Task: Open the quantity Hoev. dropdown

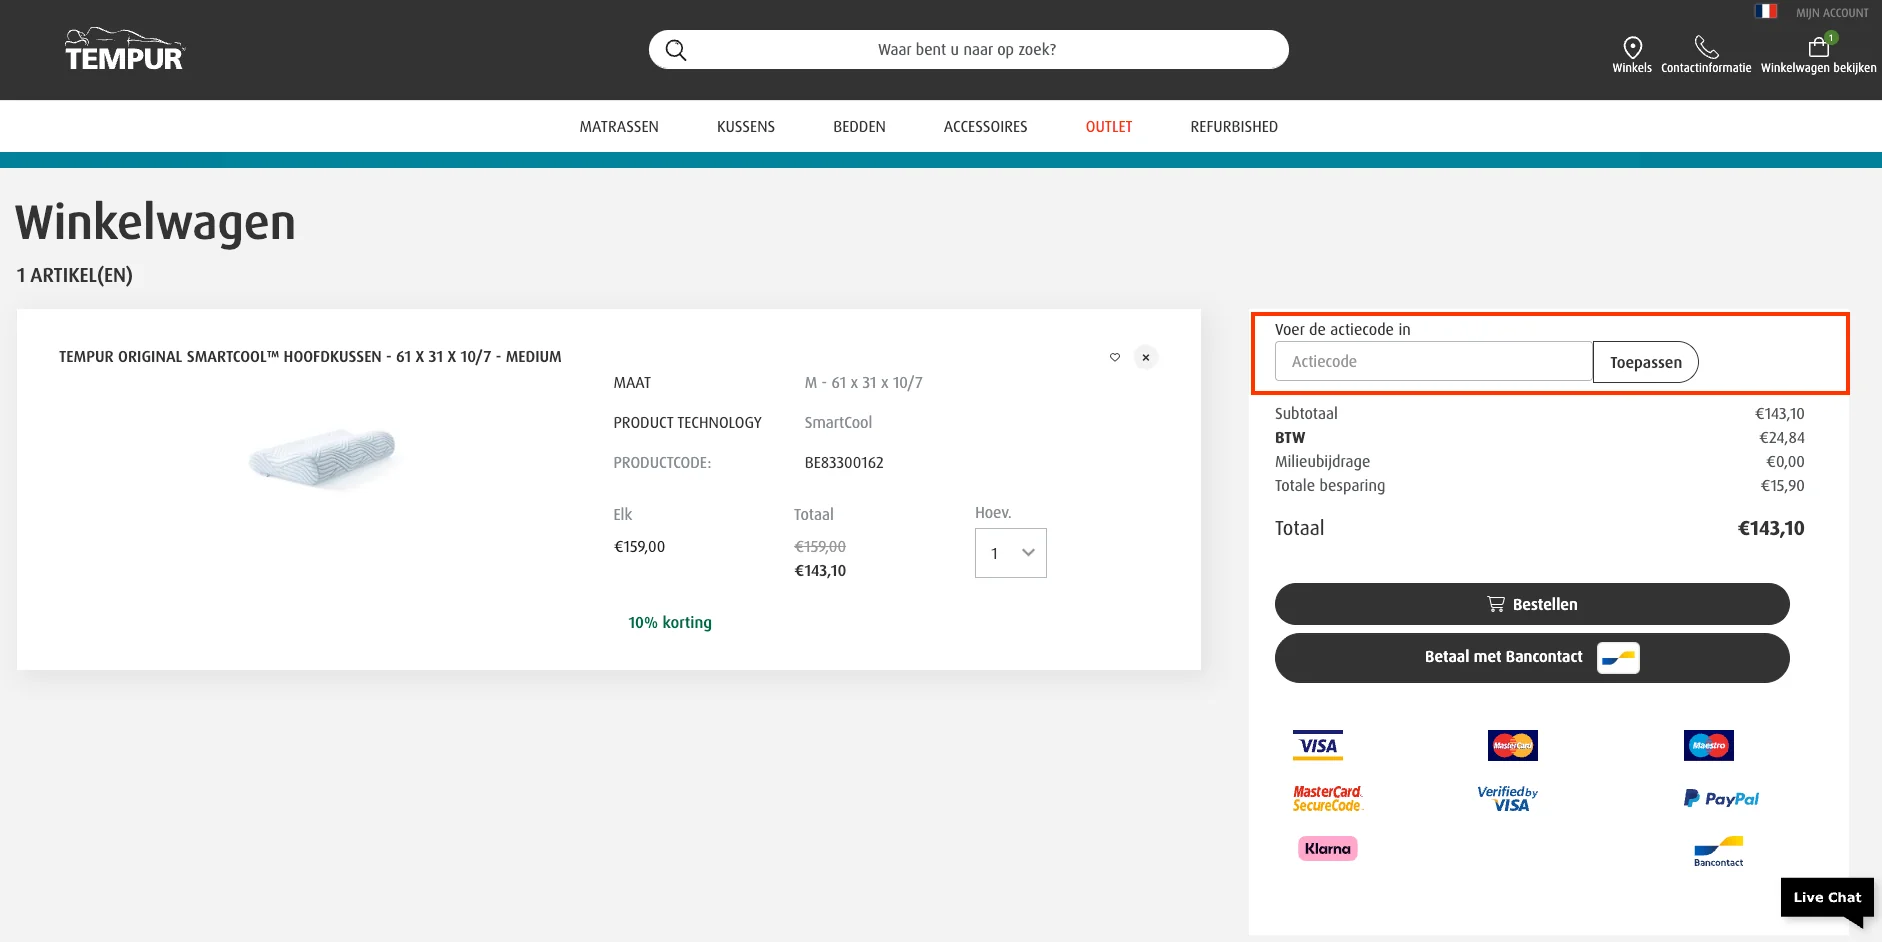Action: 1010,553
